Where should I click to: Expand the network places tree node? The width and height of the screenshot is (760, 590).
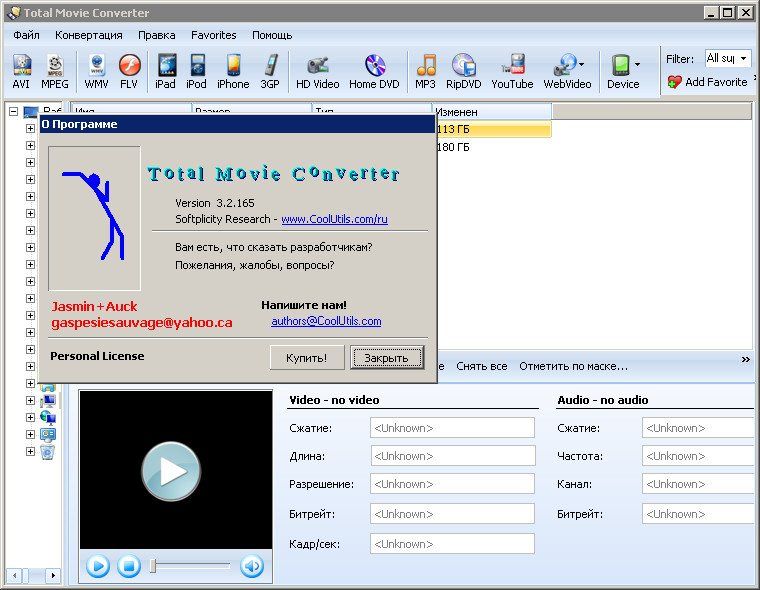30,417
